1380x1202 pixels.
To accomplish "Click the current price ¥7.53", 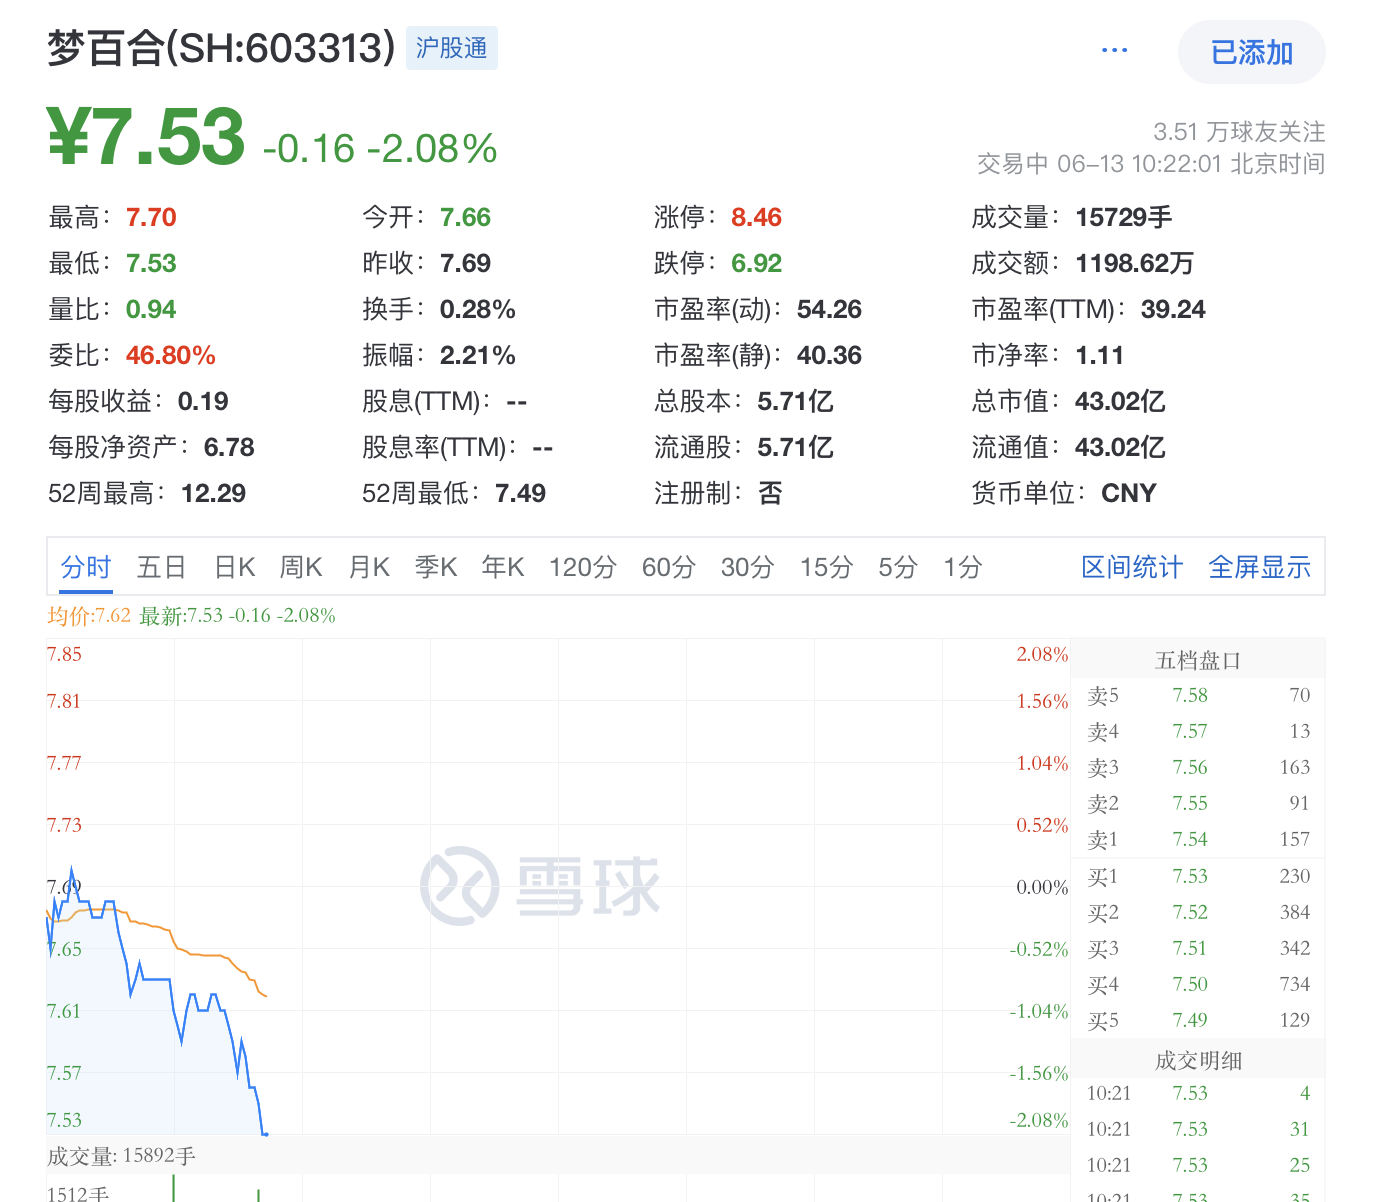I will [x=146, y=137].
